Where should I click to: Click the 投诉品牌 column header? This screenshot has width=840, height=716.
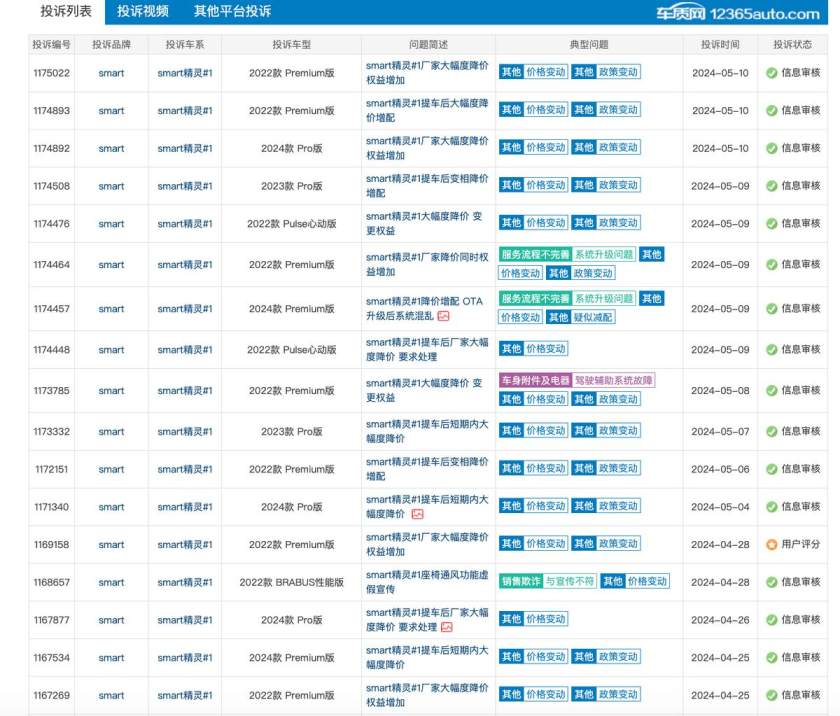[111, 44]
